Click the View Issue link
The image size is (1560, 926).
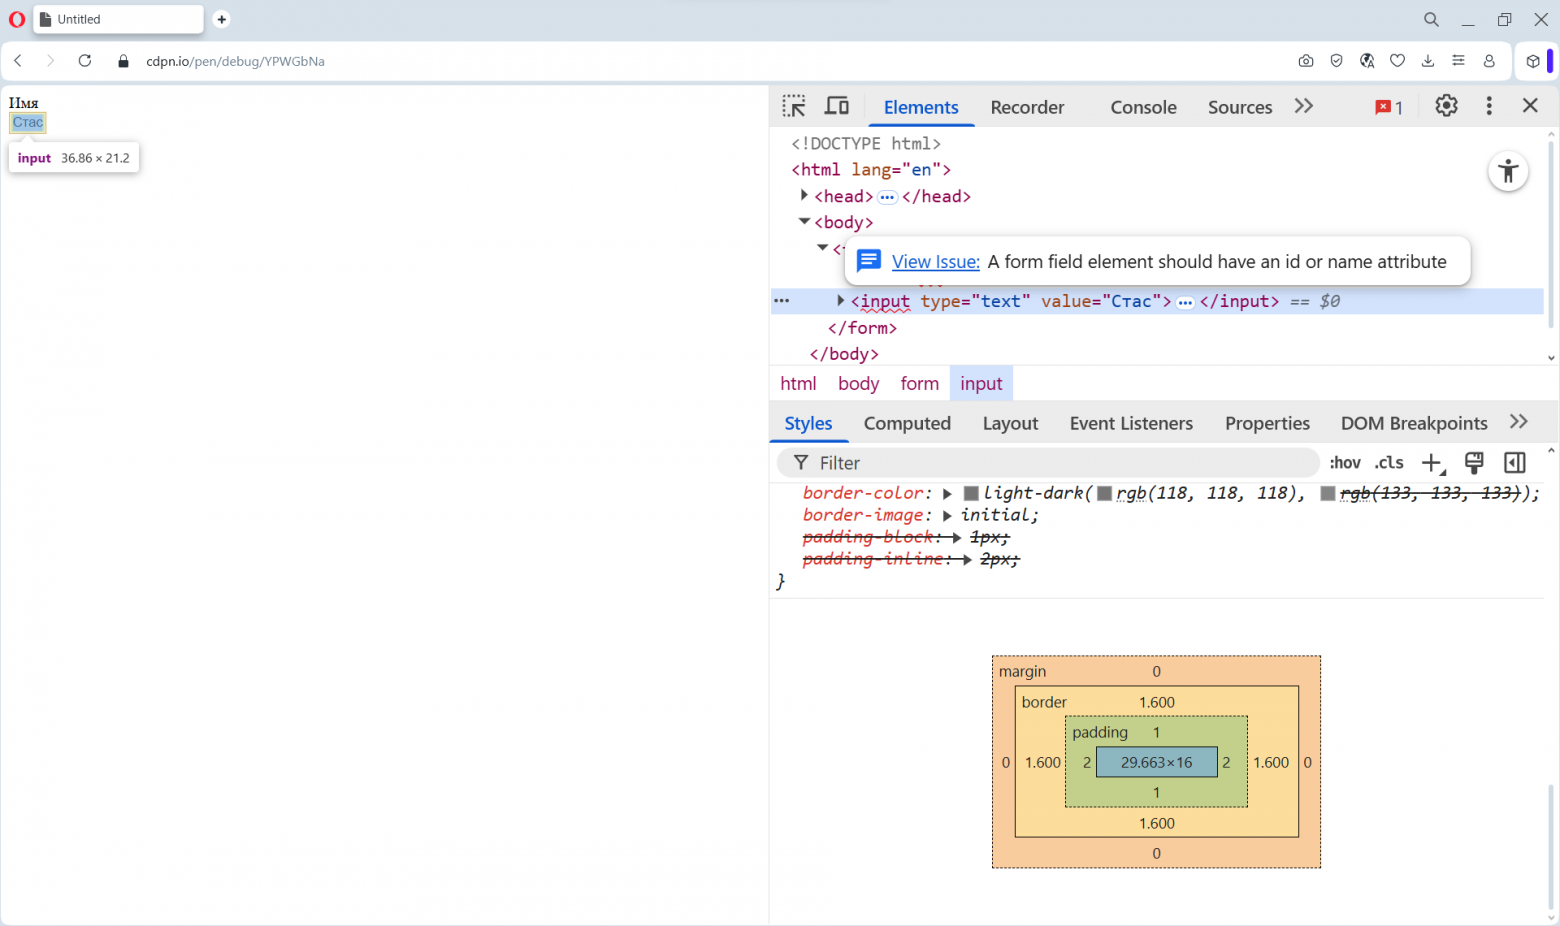[935, 262]
